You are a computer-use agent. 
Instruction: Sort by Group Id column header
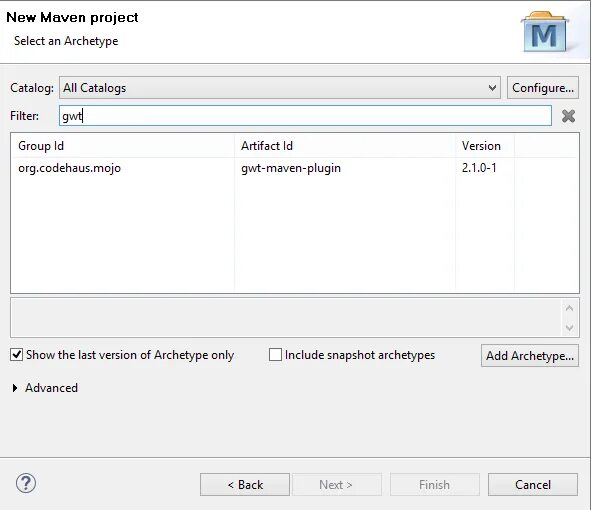[122, 146]
